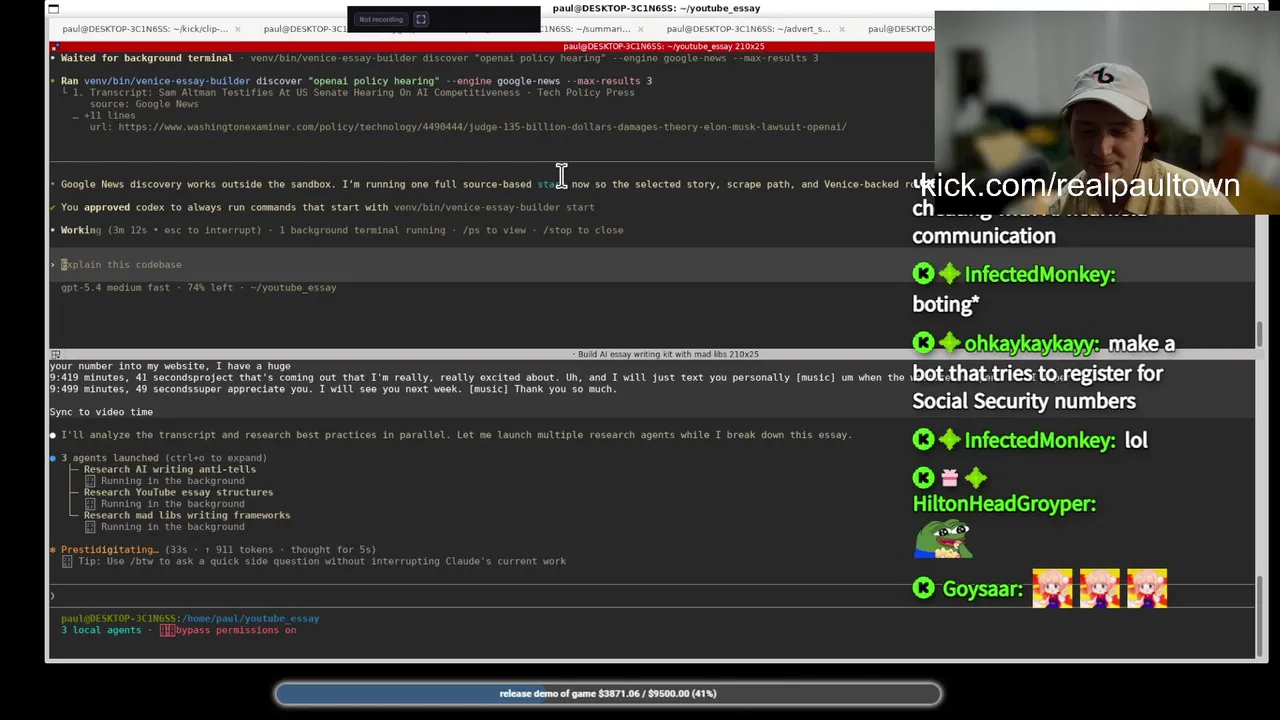Open the washingtonexaminer.com URL
This screenshot has height=720, width=1280.
(x=482, y=127)
